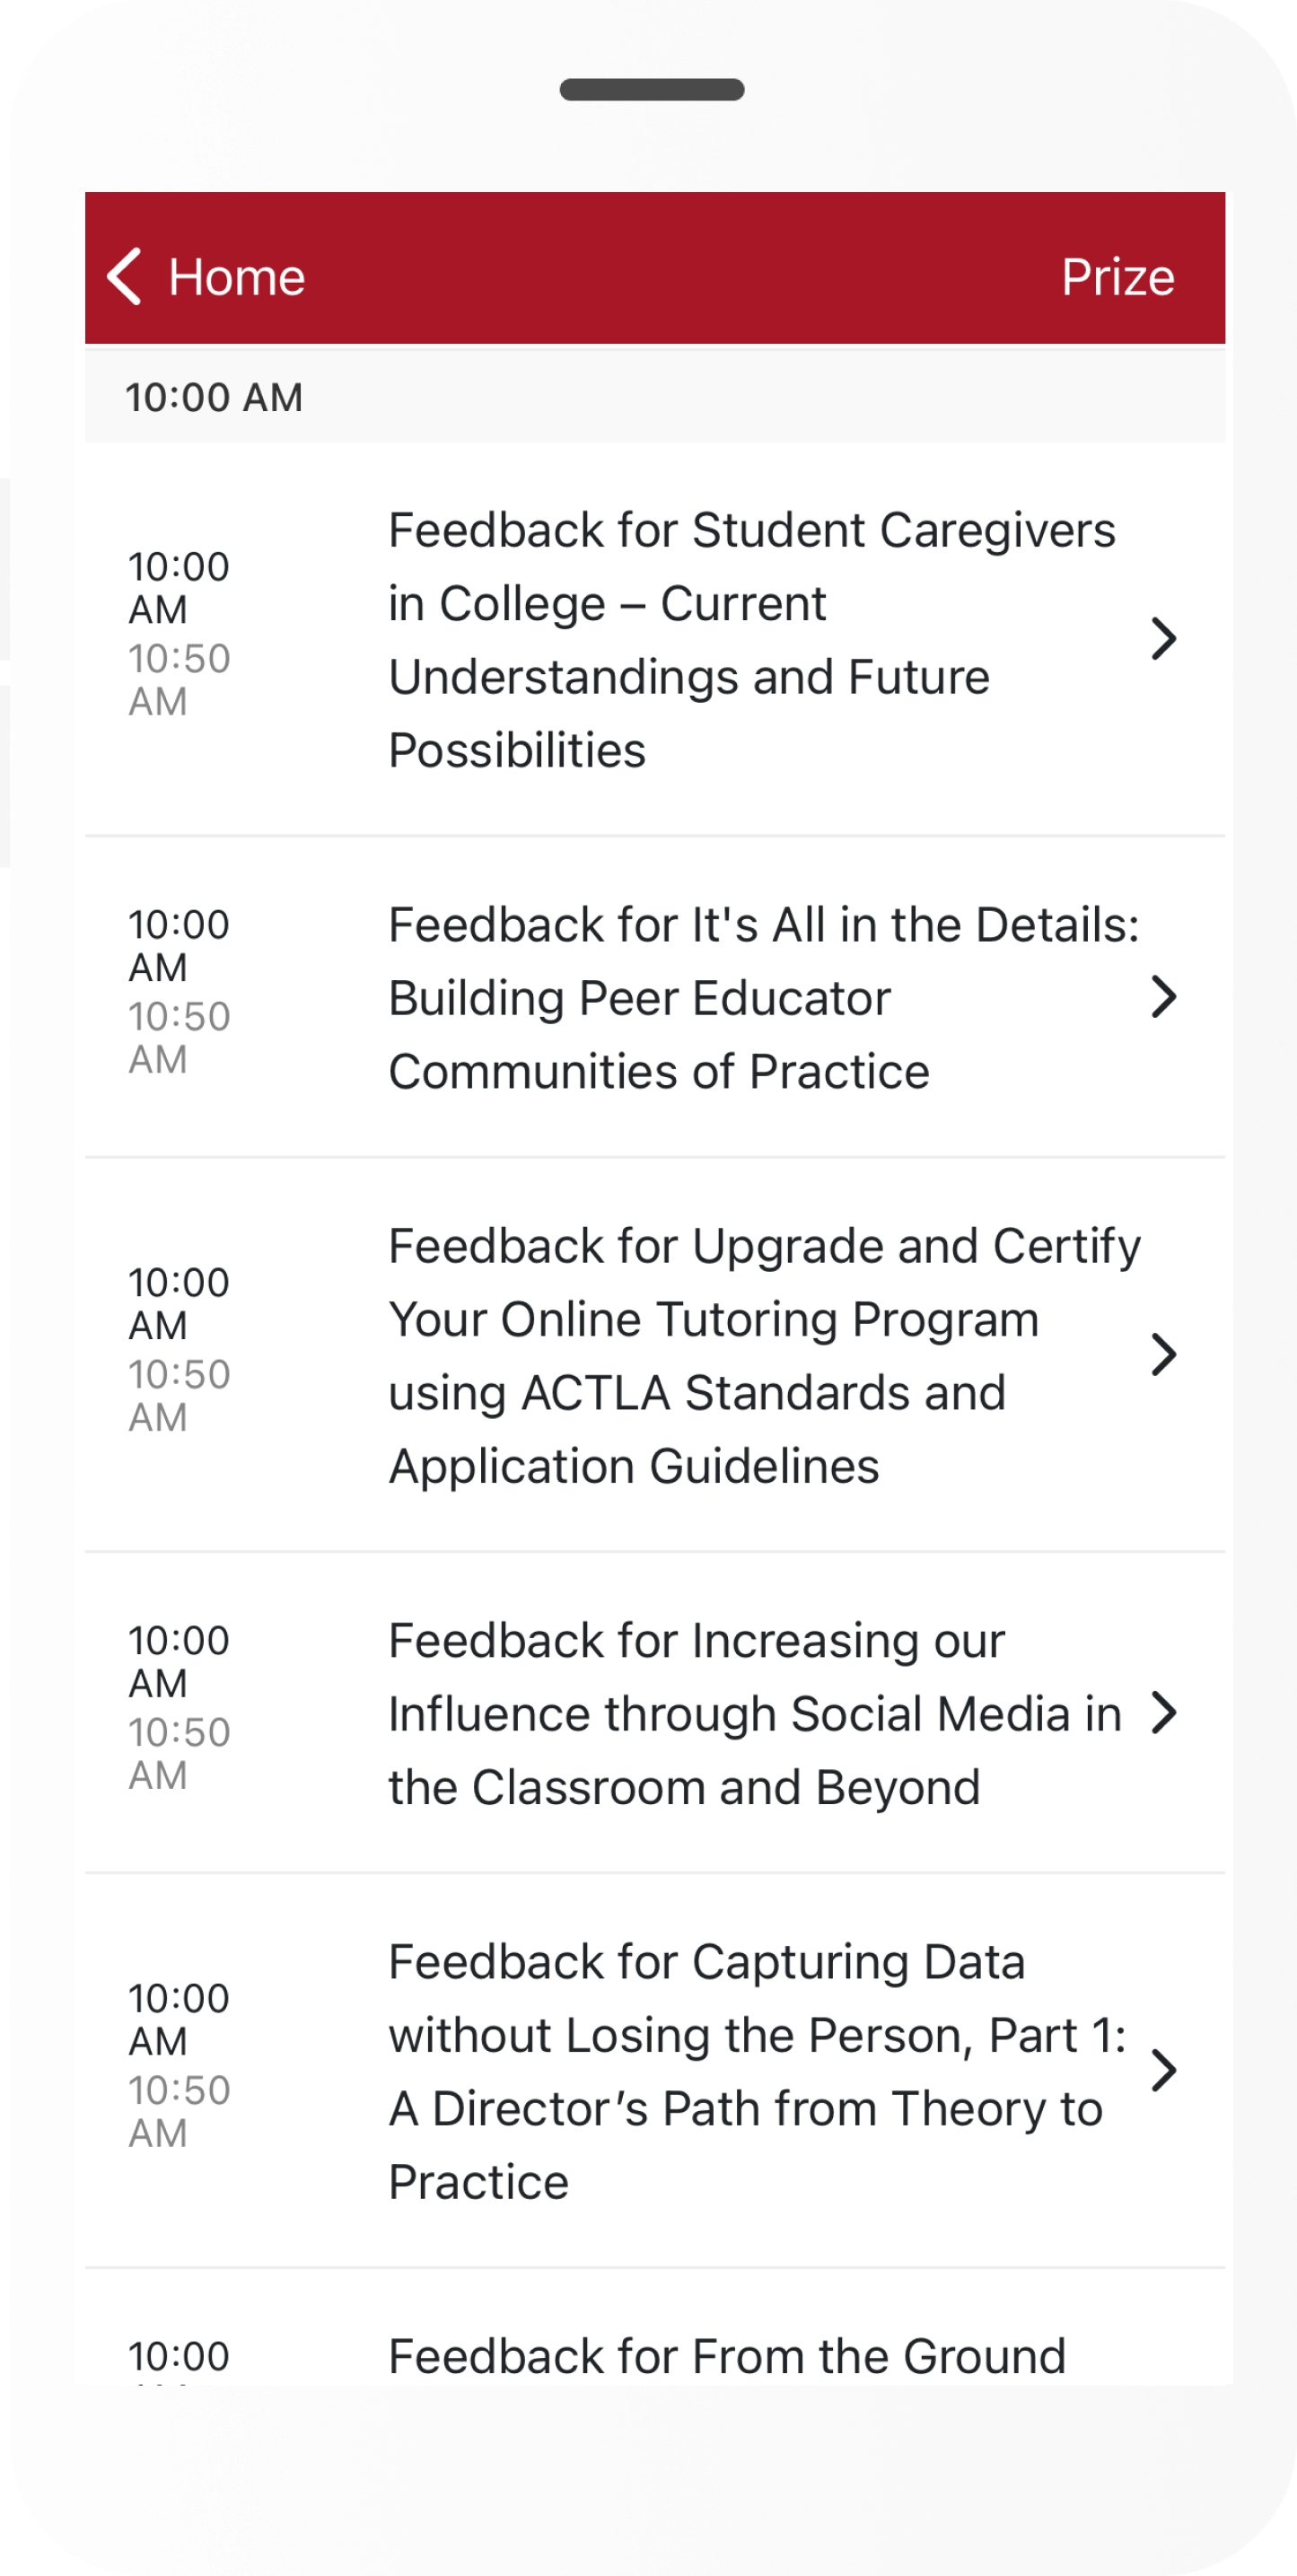Tap the back arrow icon beside Home
Image resolution: width=1297 pixels, height=2576 pixels.
pyautogui.click(x=125, y=276)
